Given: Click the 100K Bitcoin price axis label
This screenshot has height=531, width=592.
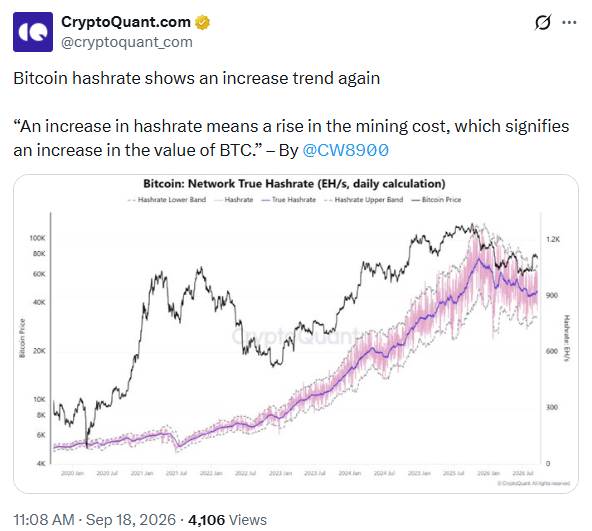Looking at the screenshot, I should click(37, 238).
